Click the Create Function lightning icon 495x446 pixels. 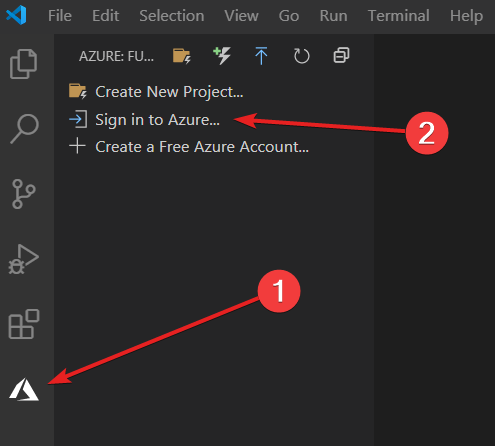point(222,56)
